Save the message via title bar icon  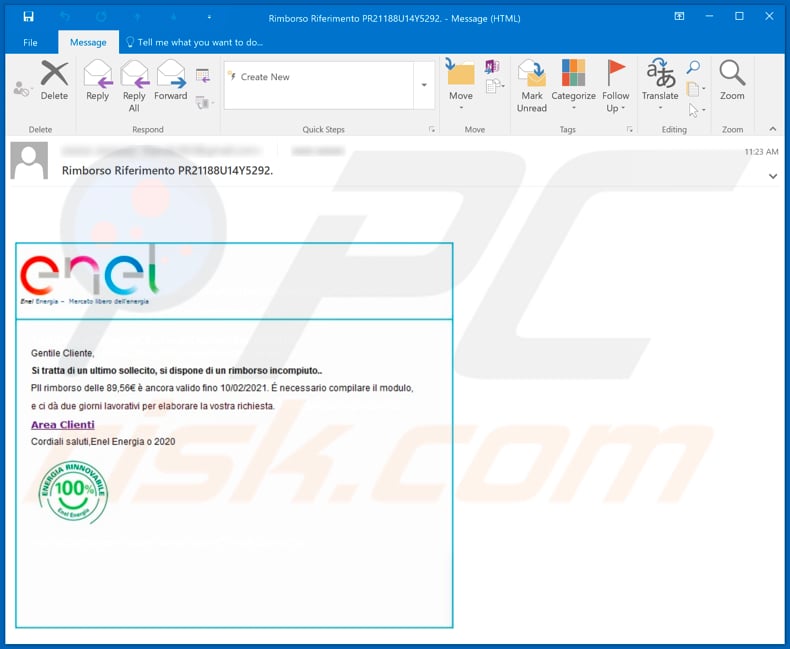point(29,17)
